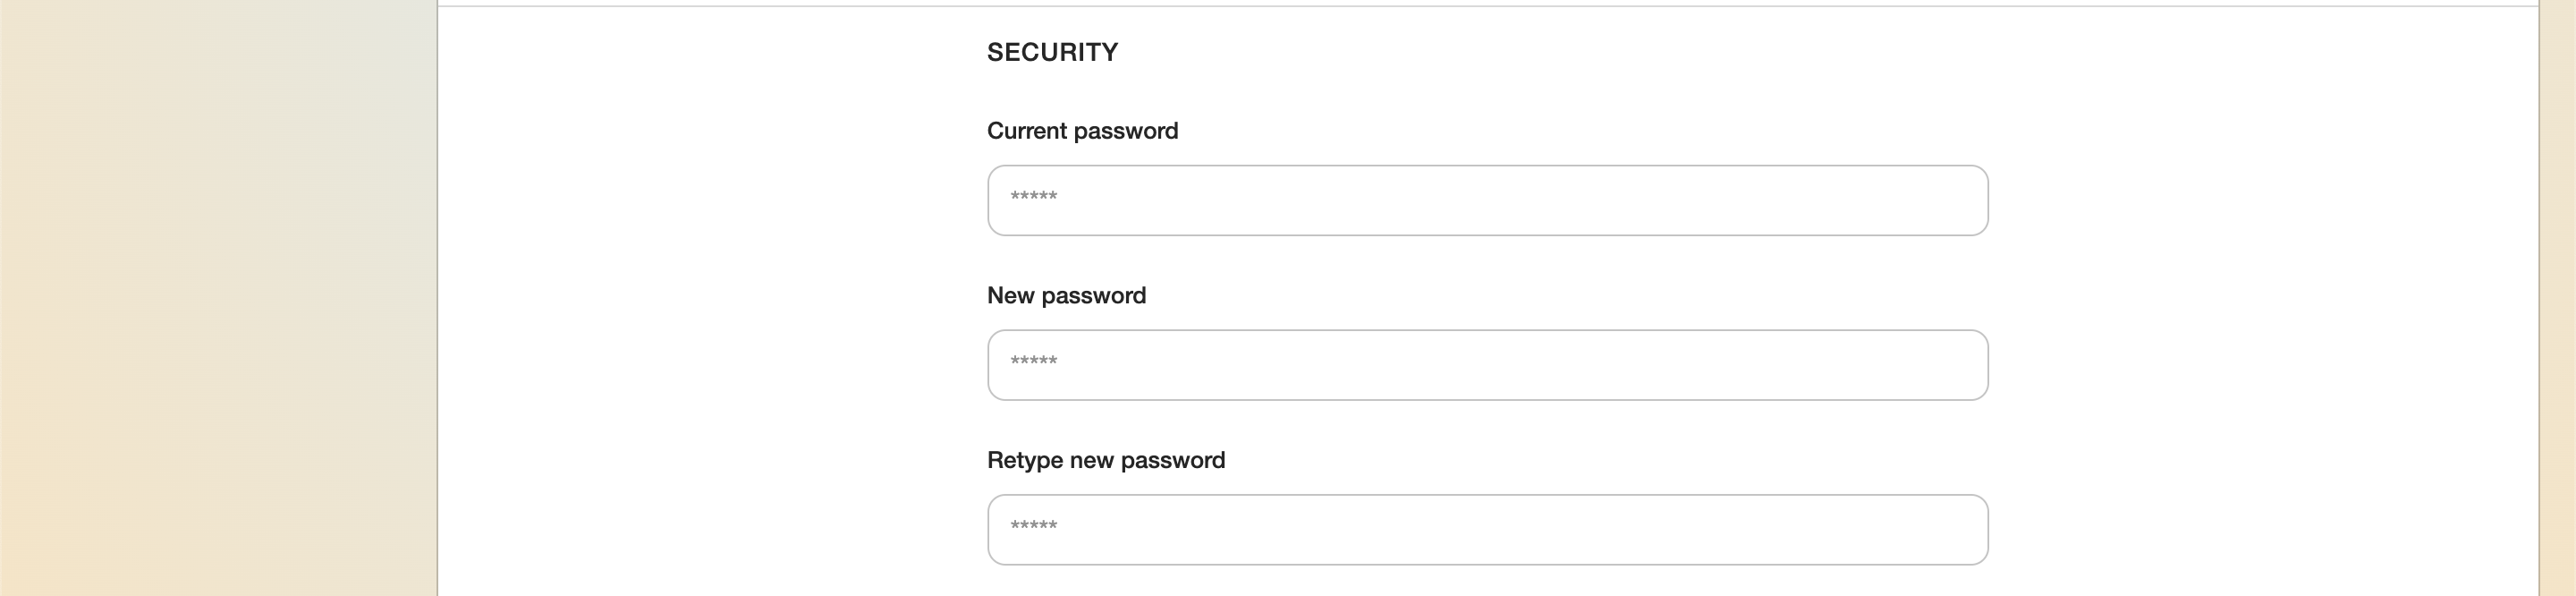Click placeholder asterisks in New password field
The image size is (2576, 596).
[x=1033, y=362]
